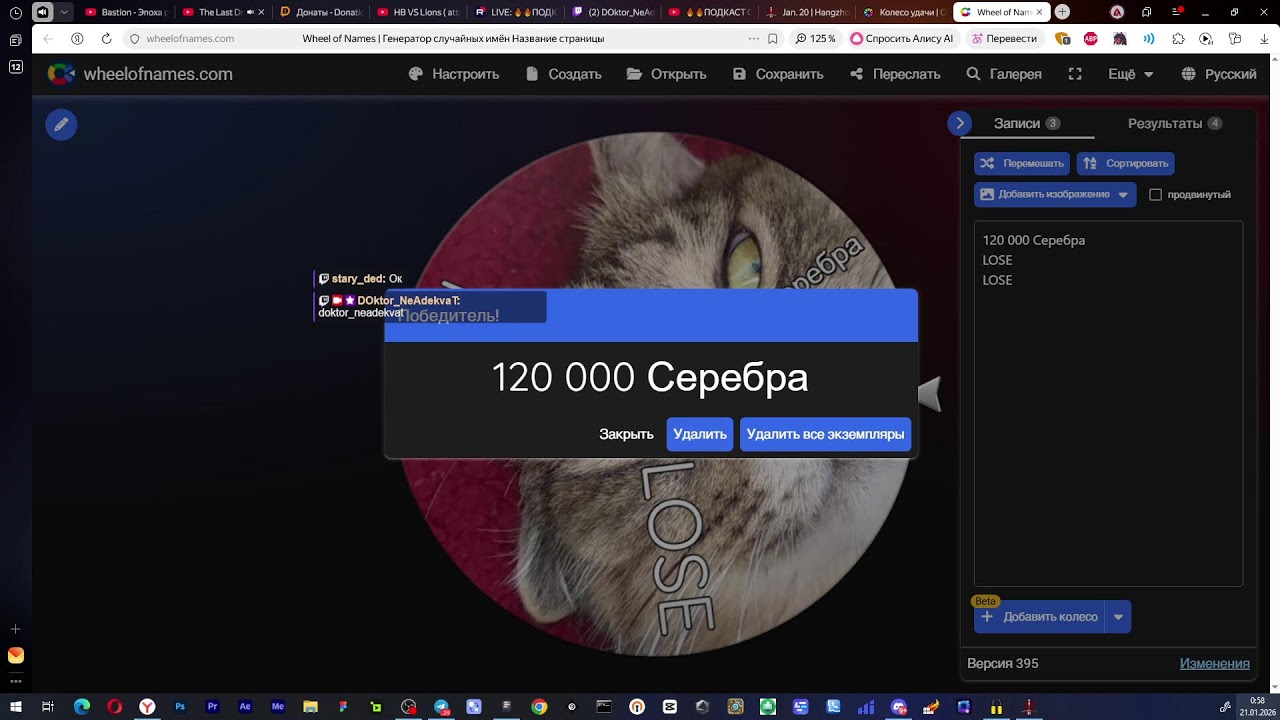Switch to the Колесо удачи browser tab
This screenshot has height=720, width=1280.
903,12
